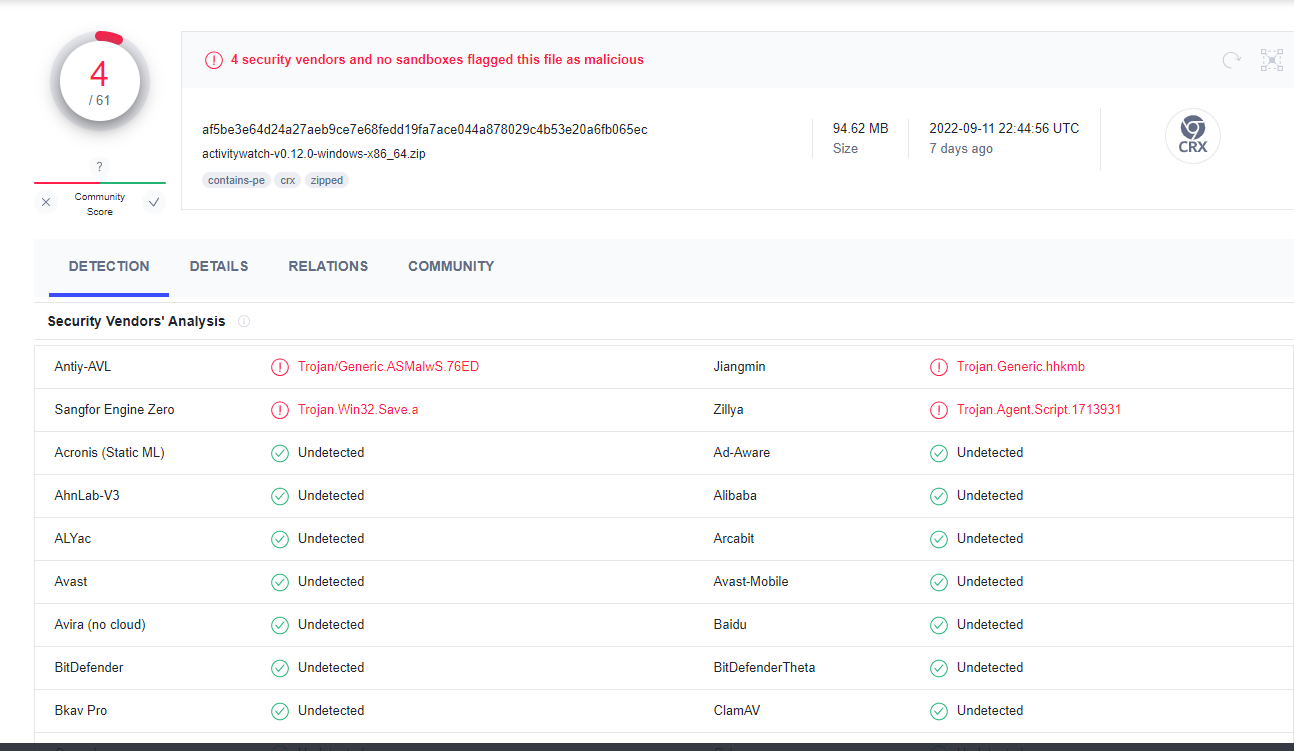Viewport: 1294px width, 751px height.
Task: Open the Trojan.Win32.Save.a detection link
Action: (x=357, y=409)
